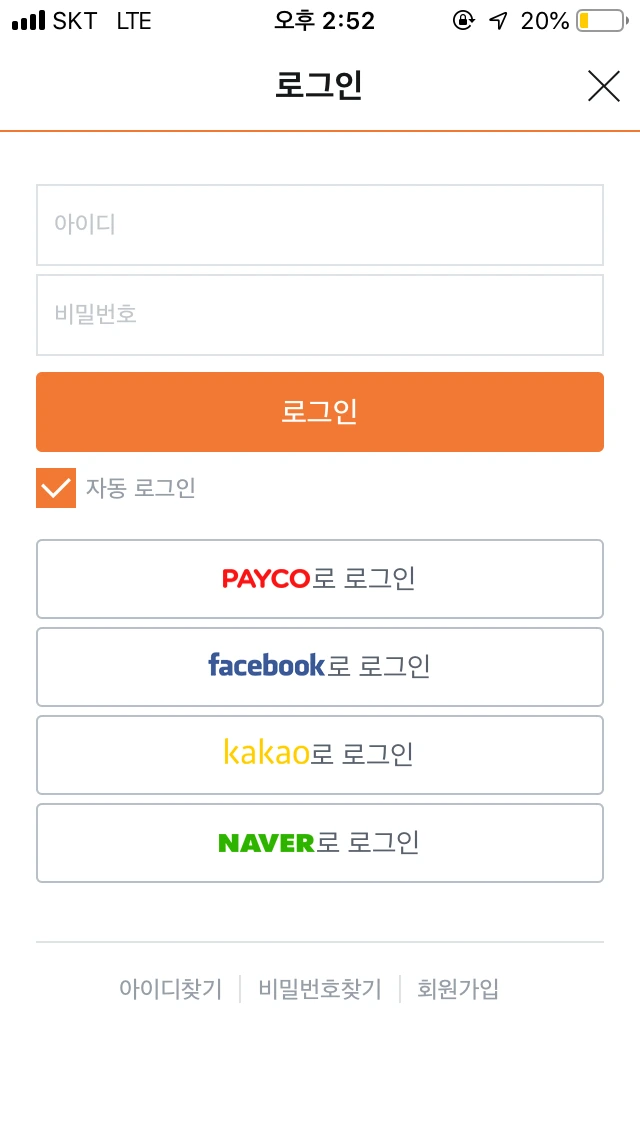640x1136 pixels.
Task: Tap the rotation lock status icon
Action: (463, 21)
